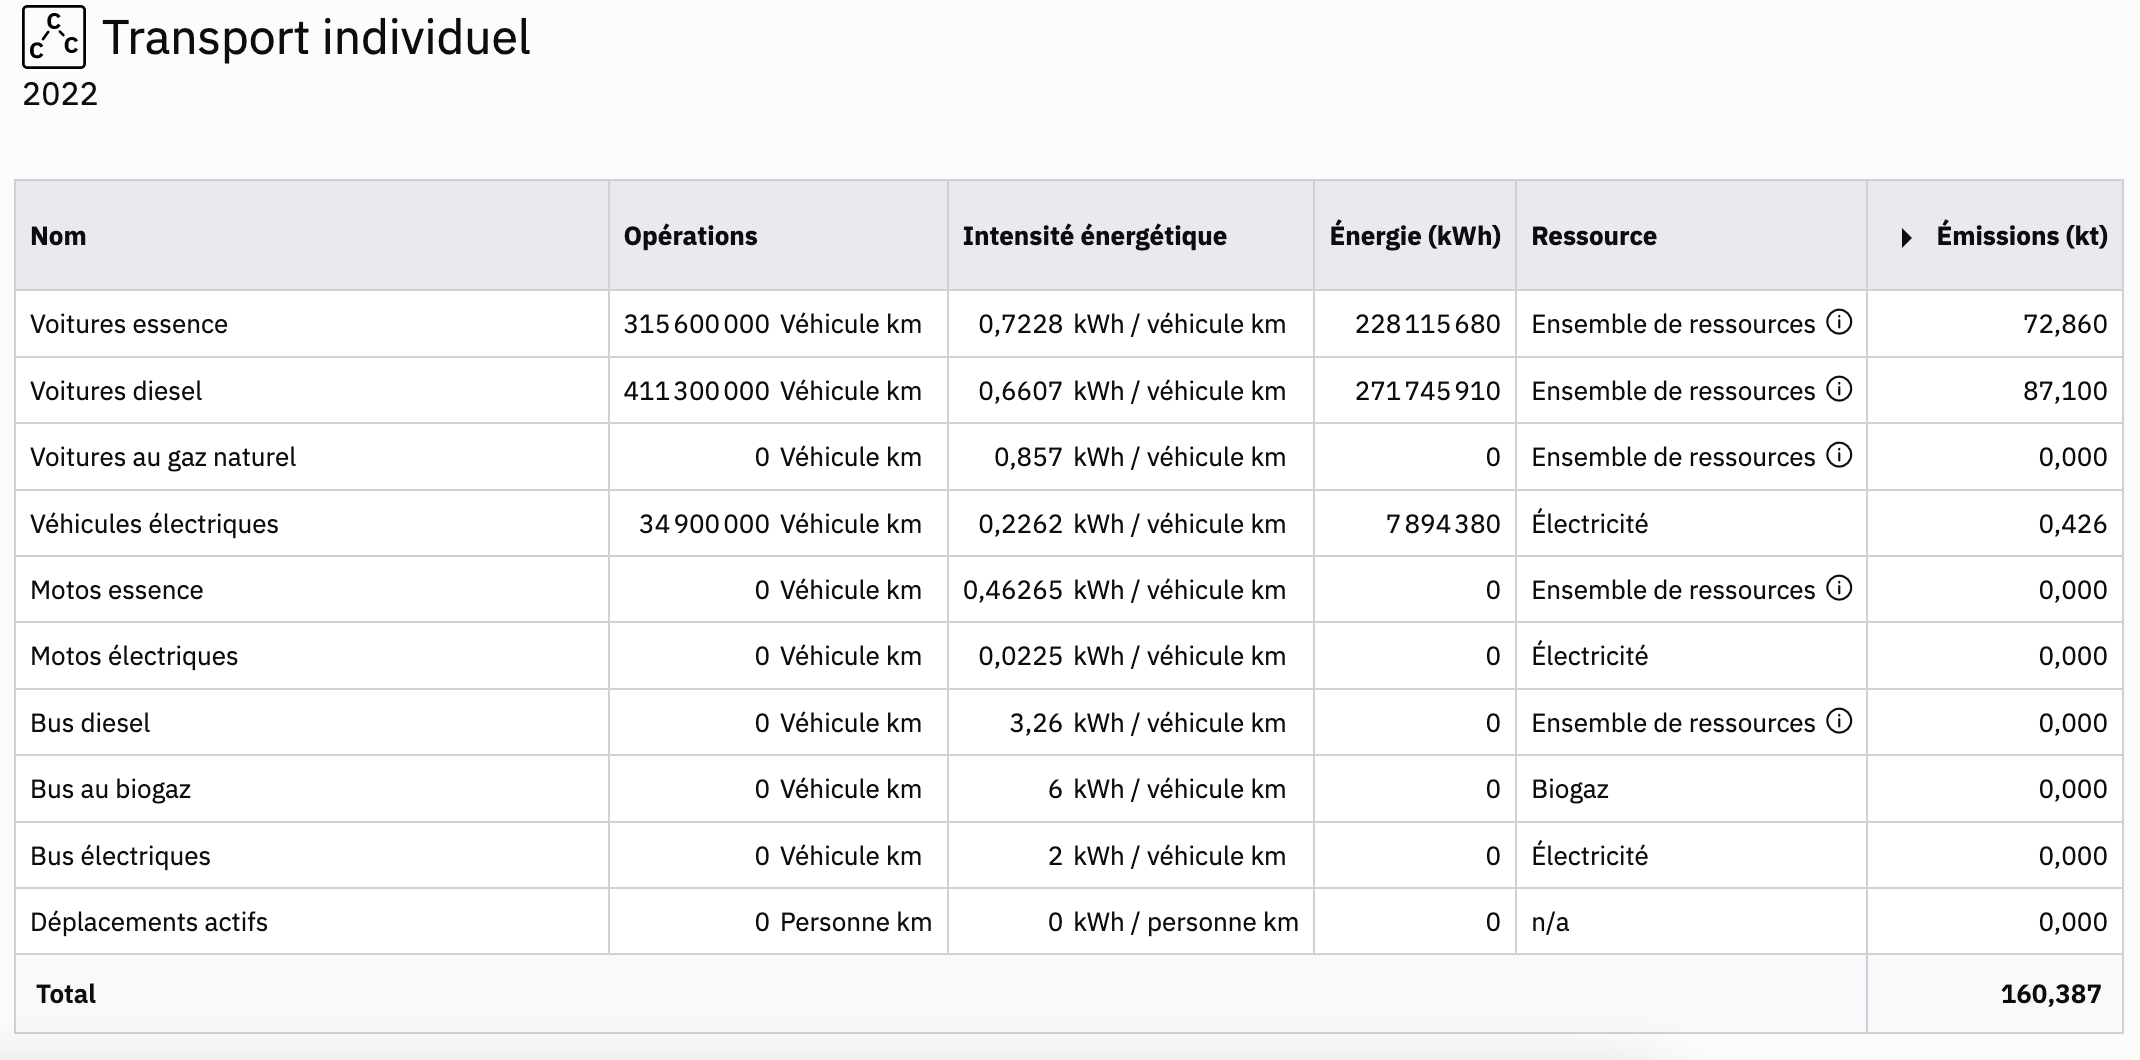Image resolution: width=2140 pixels, height=1060 pixels.
Task: Click the Transport individuel molecule icon
Action: pos(54,37)
